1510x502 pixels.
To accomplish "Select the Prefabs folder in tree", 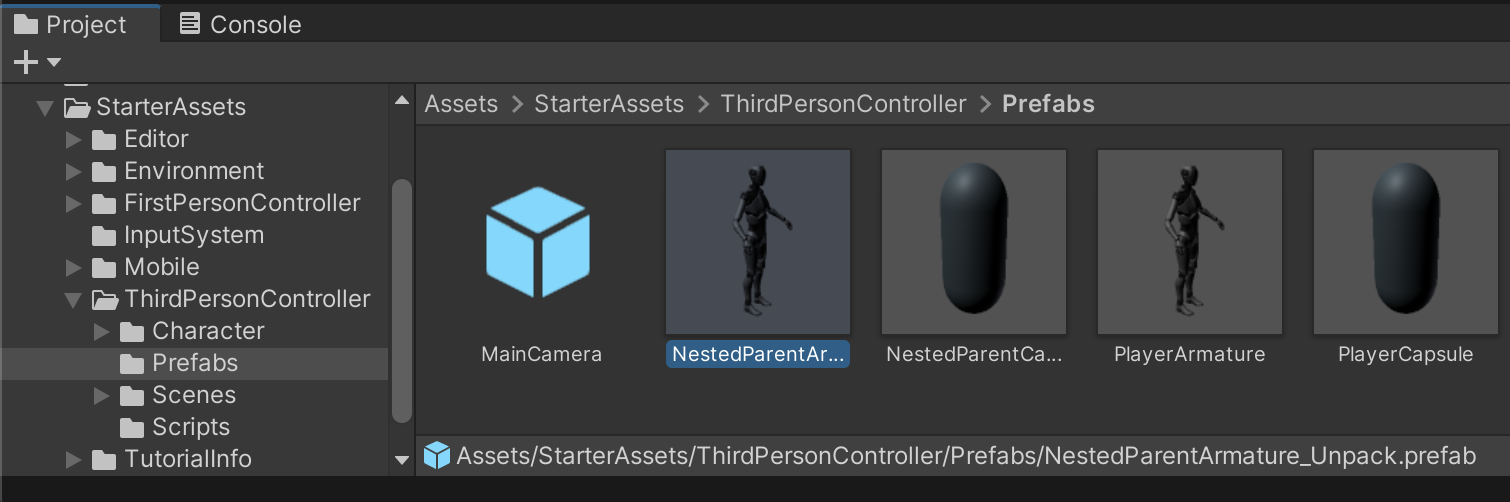I will [x=194, y=363].
